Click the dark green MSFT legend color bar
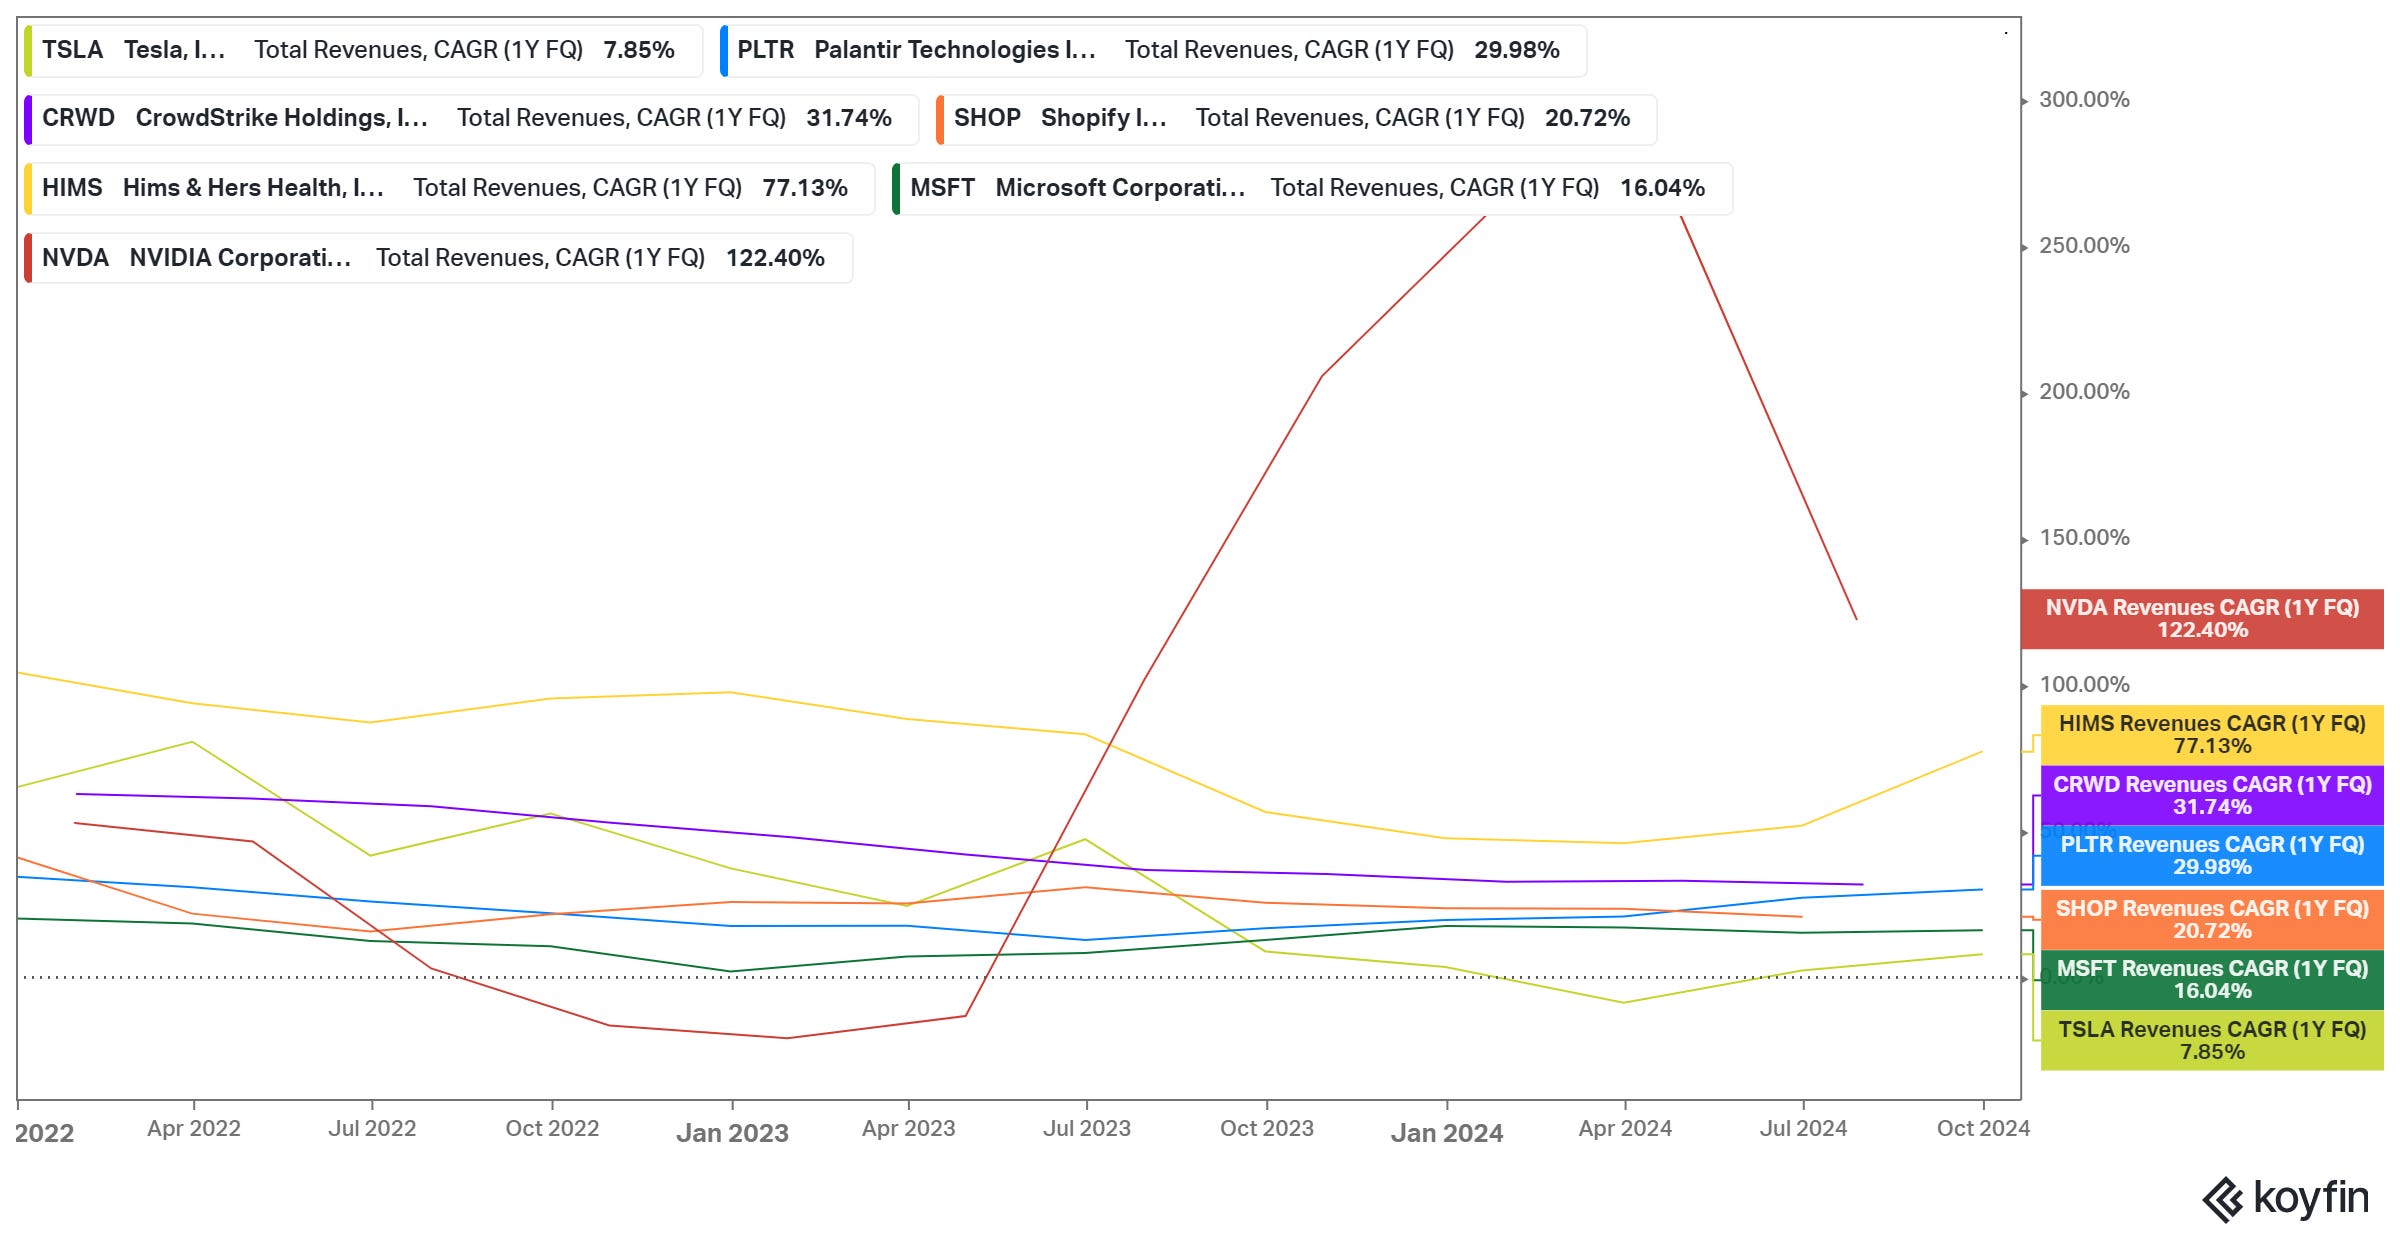 896,189
